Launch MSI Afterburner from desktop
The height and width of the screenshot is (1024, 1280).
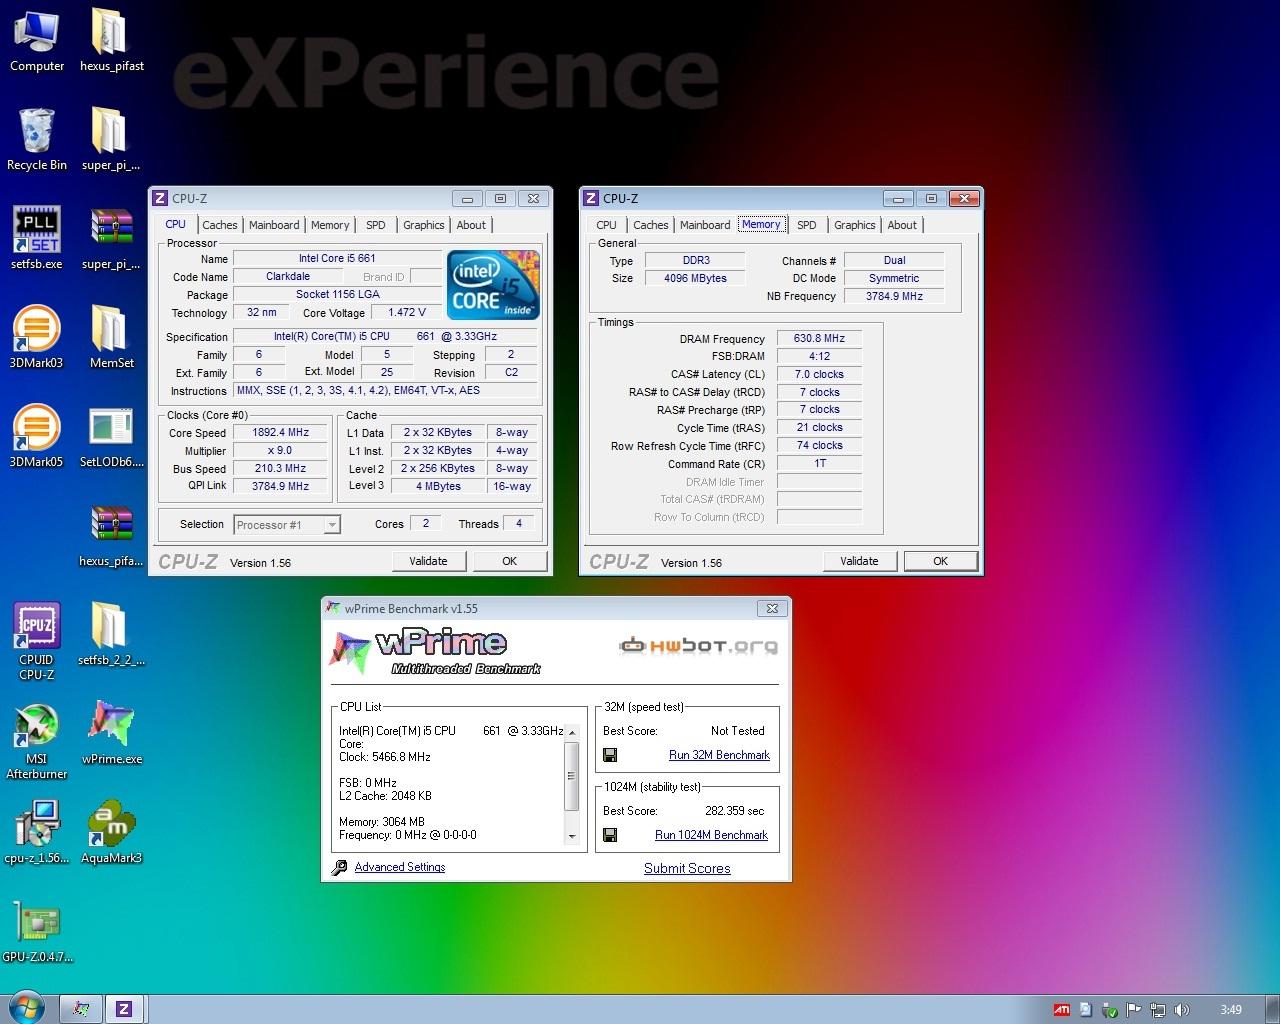(x=37, y=741)
